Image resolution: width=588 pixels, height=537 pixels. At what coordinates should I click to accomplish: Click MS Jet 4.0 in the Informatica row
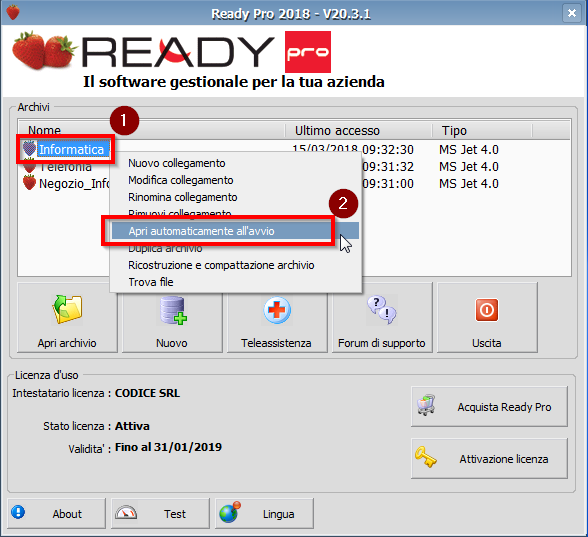(x=469, y=150)
